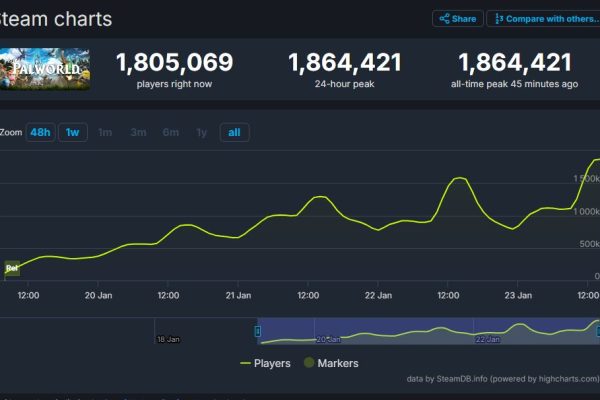Open the Palworld game thumbnail
This screenshot has height=400, width=600.
click(45, 69)
